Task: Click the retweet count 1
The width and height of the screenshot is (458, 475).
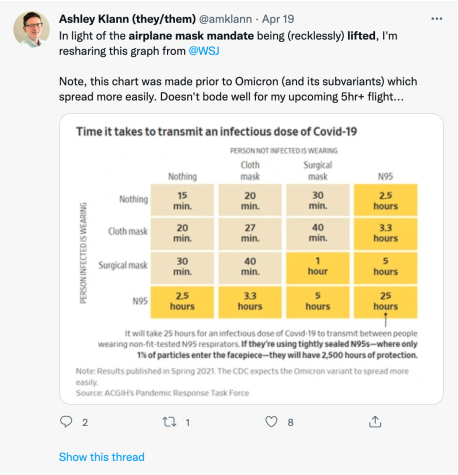Action: click(x=188, y=423)
